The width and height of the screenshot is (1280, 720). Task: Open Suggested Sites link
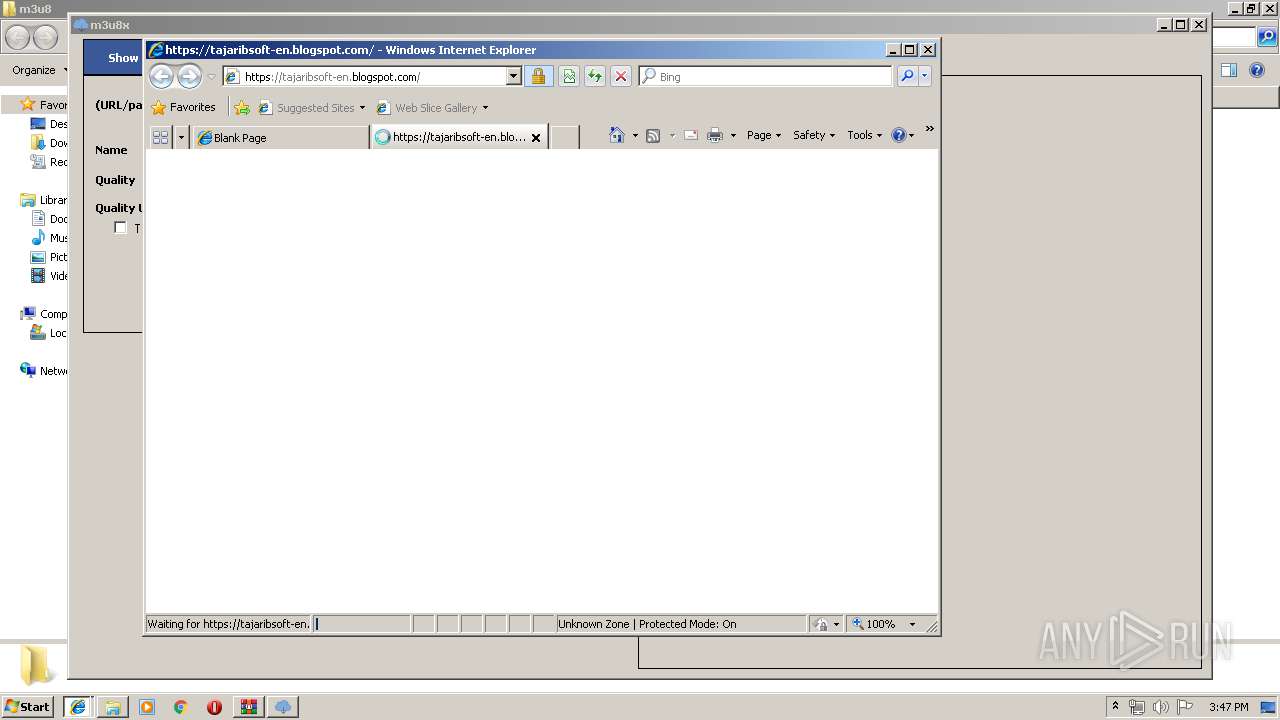[312, 107]
